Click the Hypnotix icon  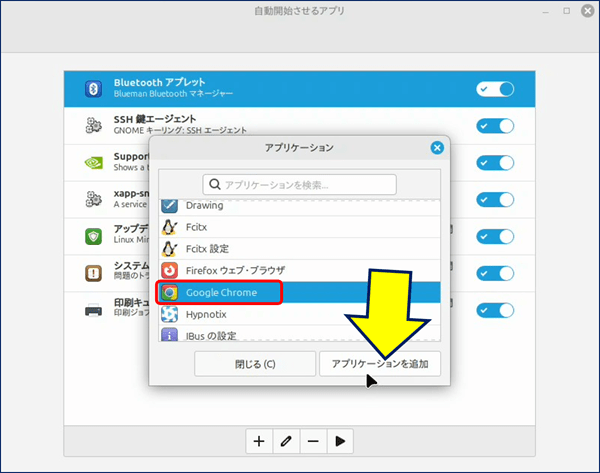click(170, 314)
